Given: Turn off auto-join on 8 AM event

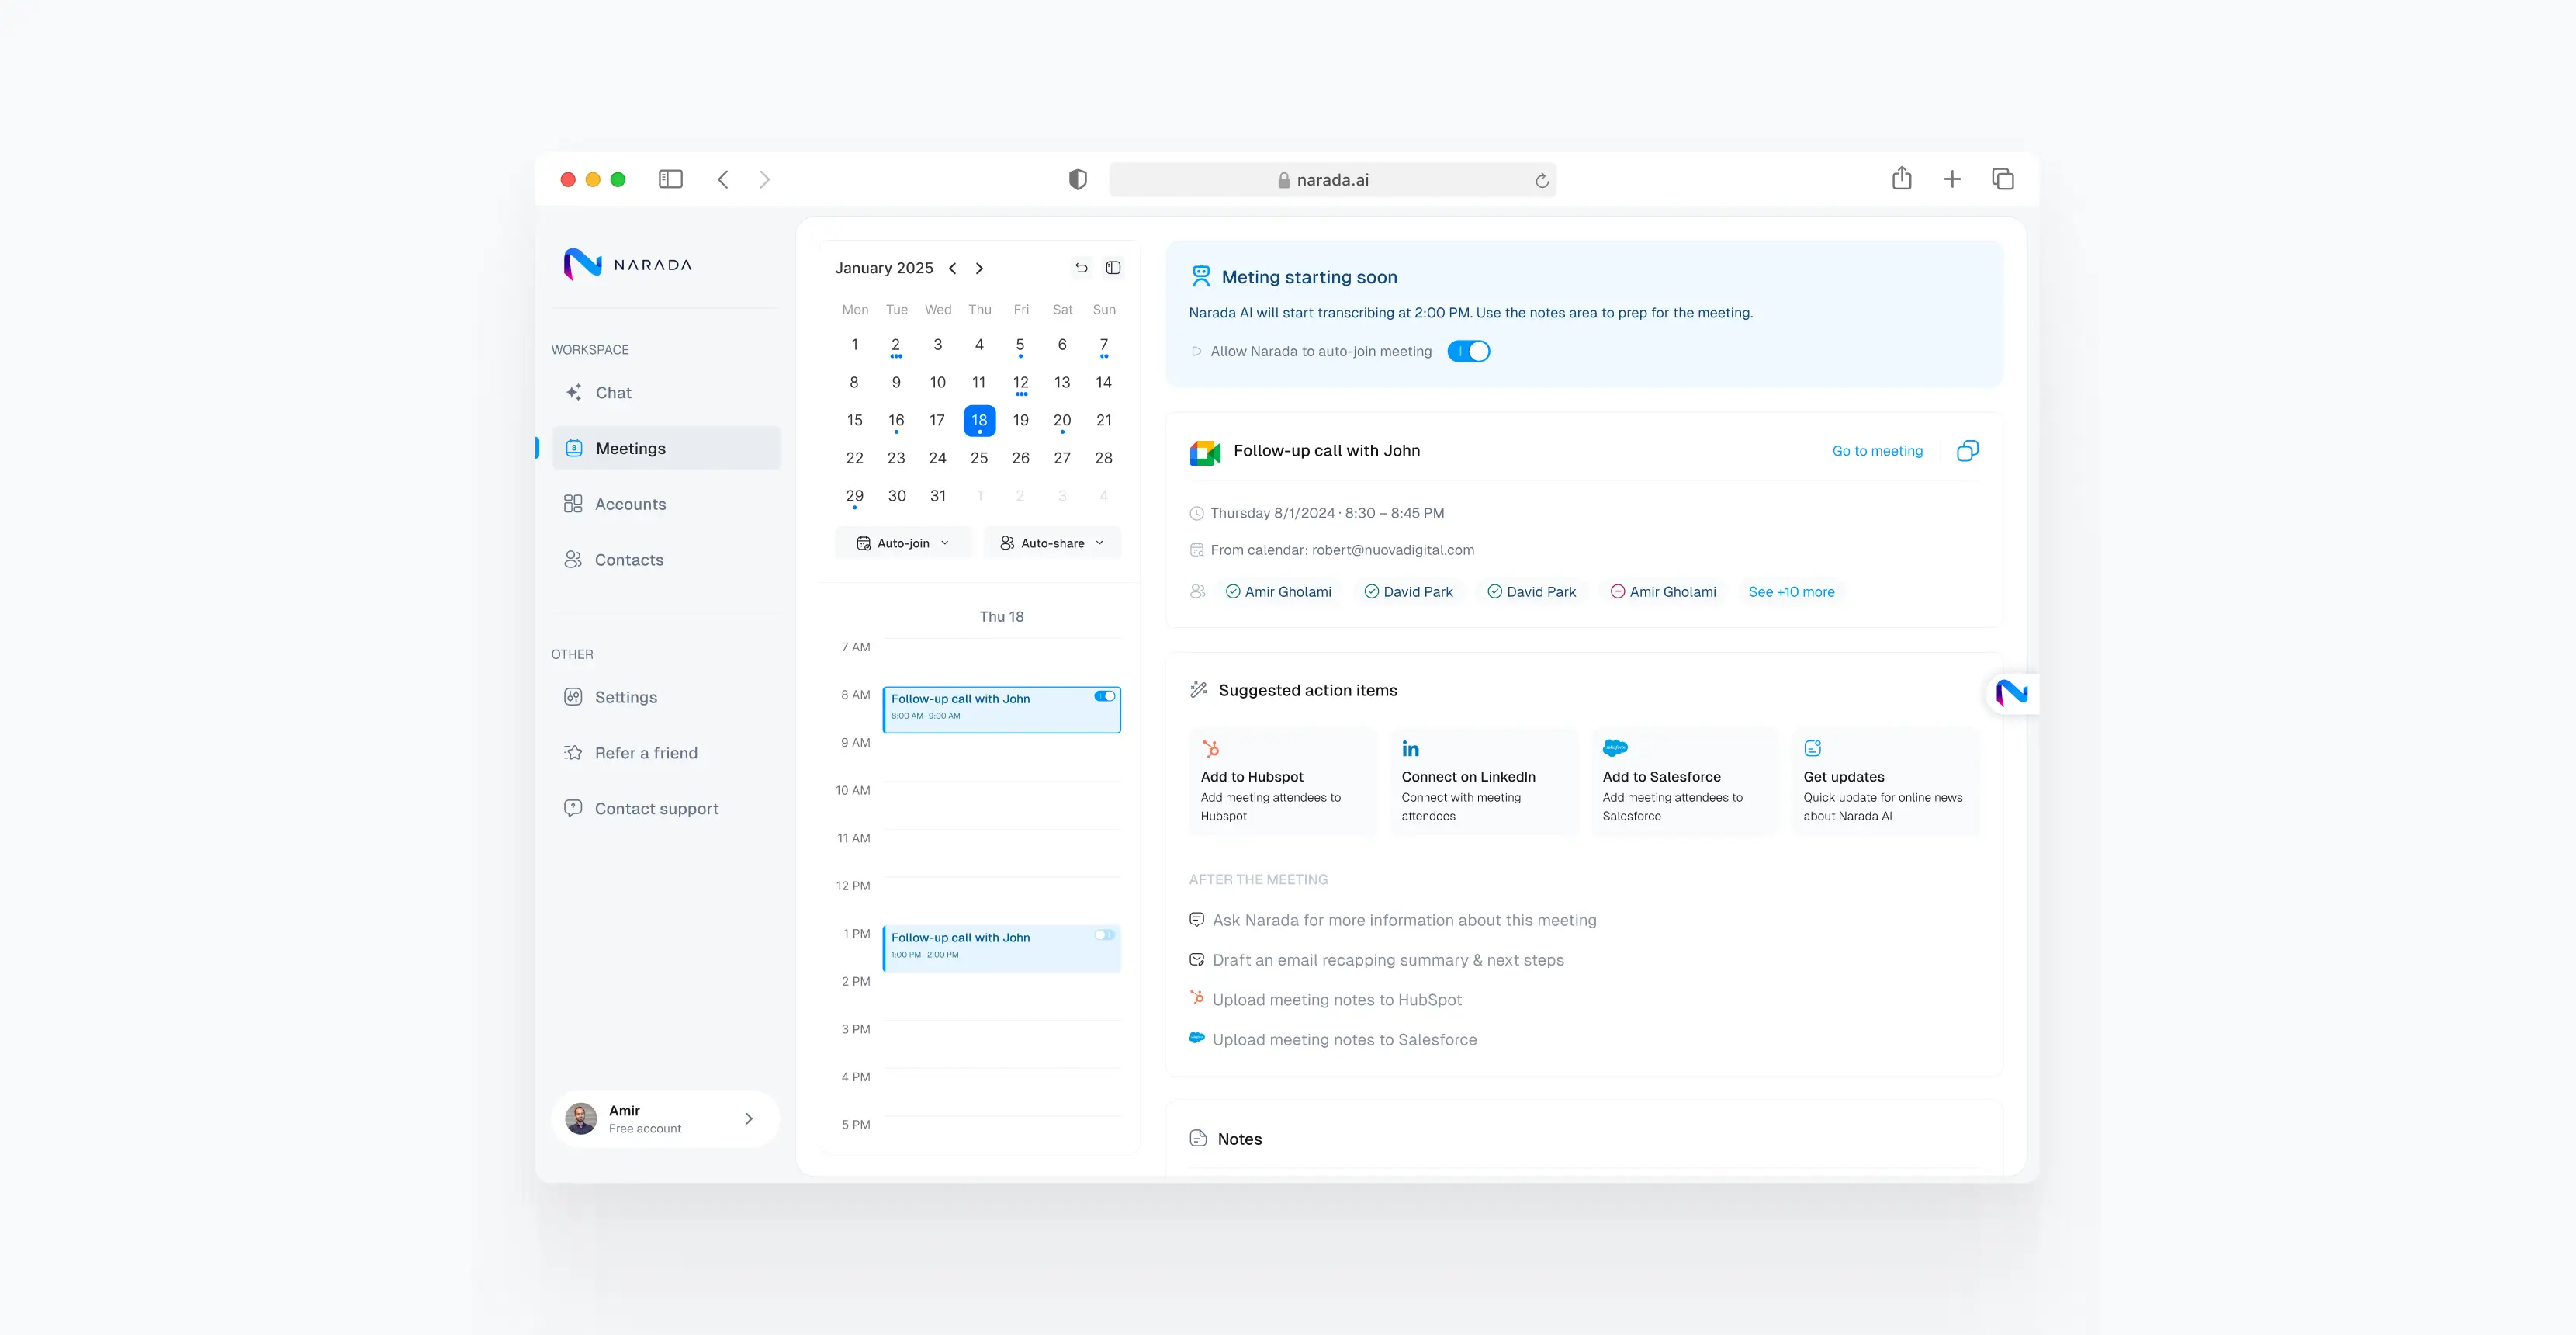Looking at the screenshot, I should [1104, 696].
